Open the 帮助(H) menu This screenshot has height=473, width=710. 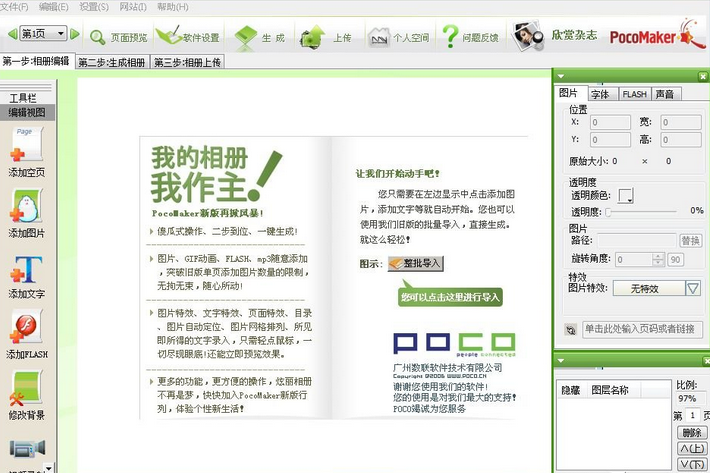[173, 7]
